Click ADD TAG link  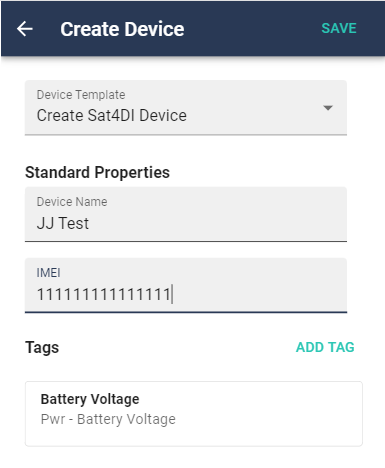[325, 347]
